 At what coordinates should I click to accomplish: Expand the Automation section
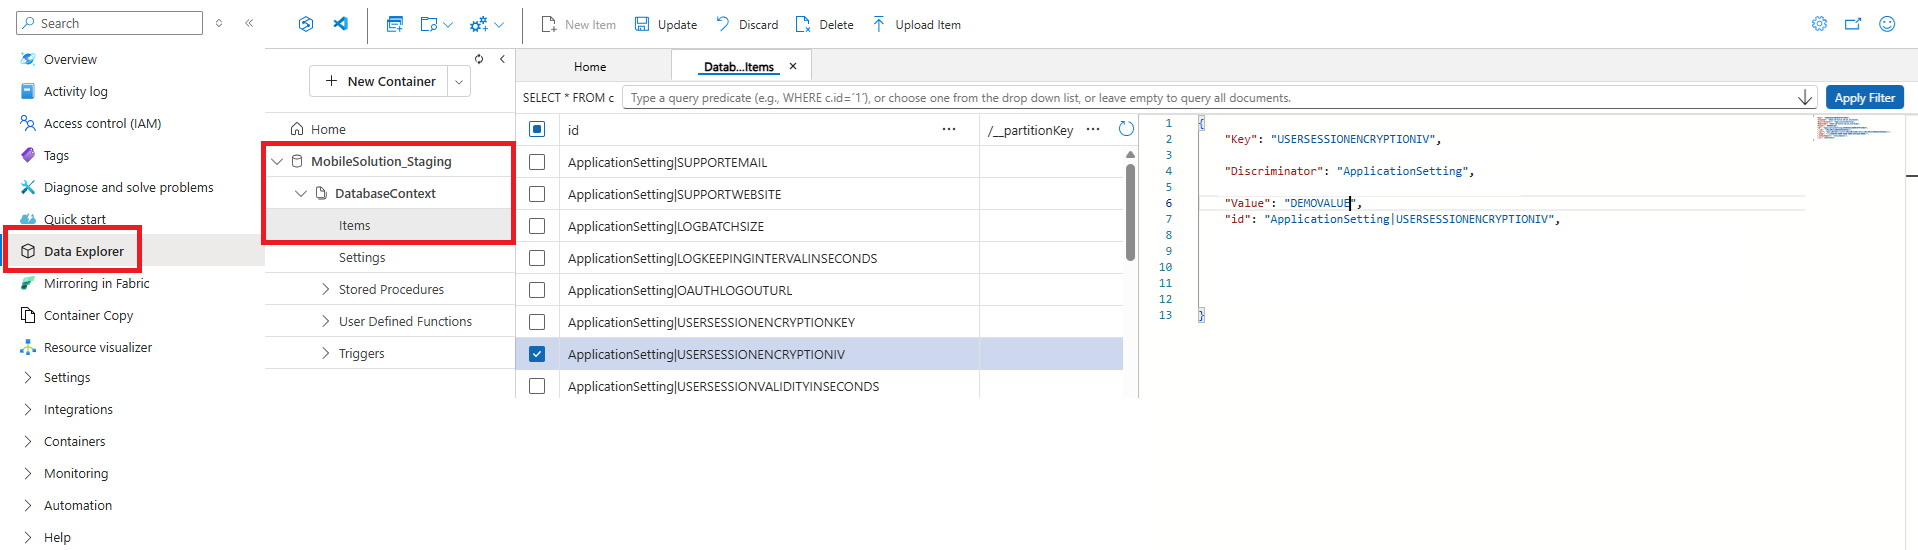coord(27,505)
